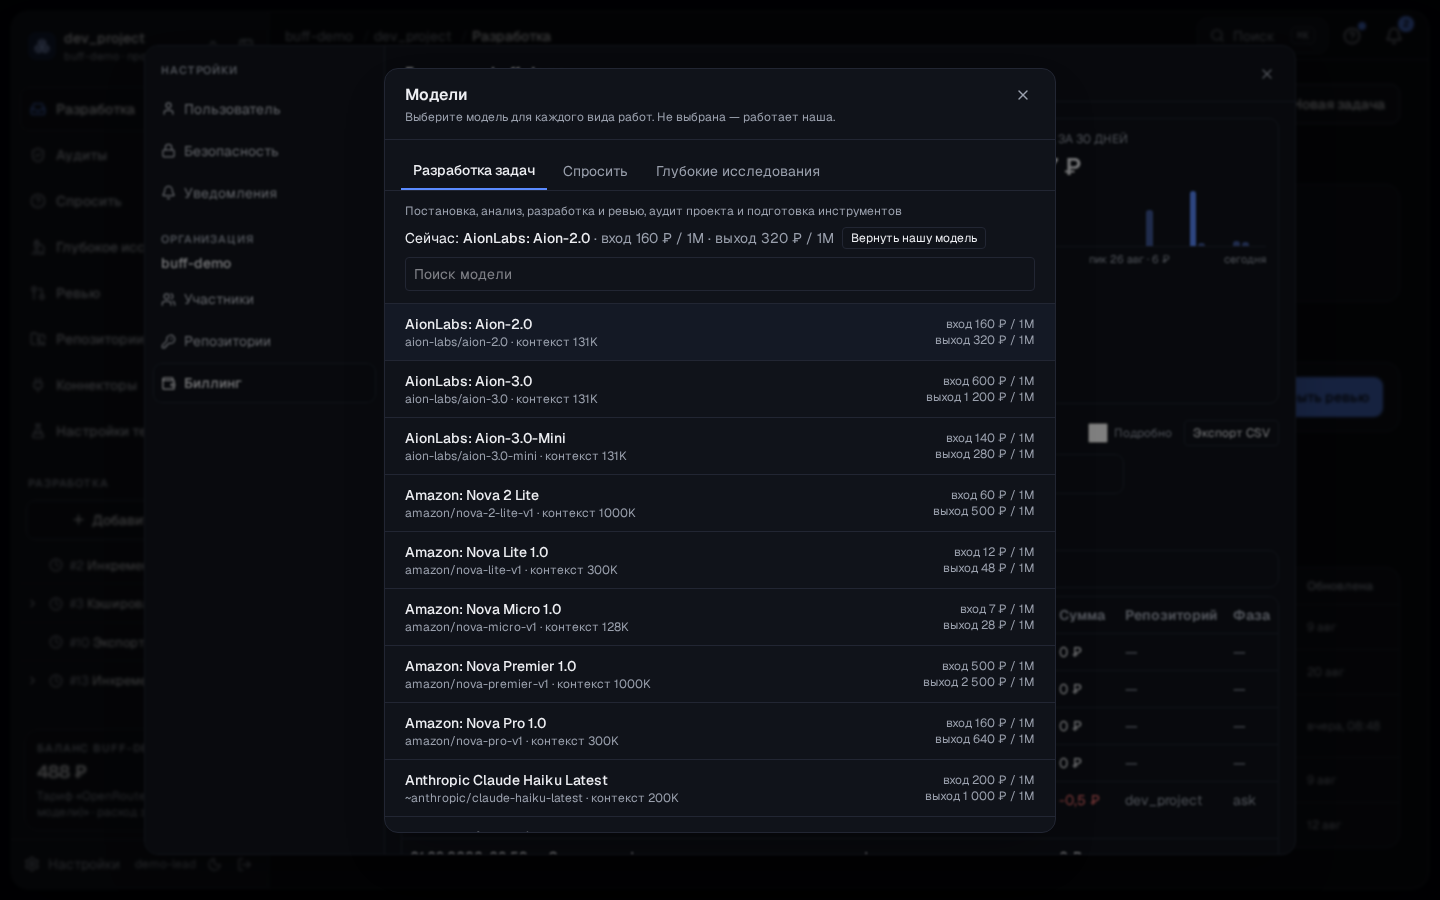Switch to the Разработка задач tab
The height and width of the screenshot is (900, 1440).
point(474,170)
